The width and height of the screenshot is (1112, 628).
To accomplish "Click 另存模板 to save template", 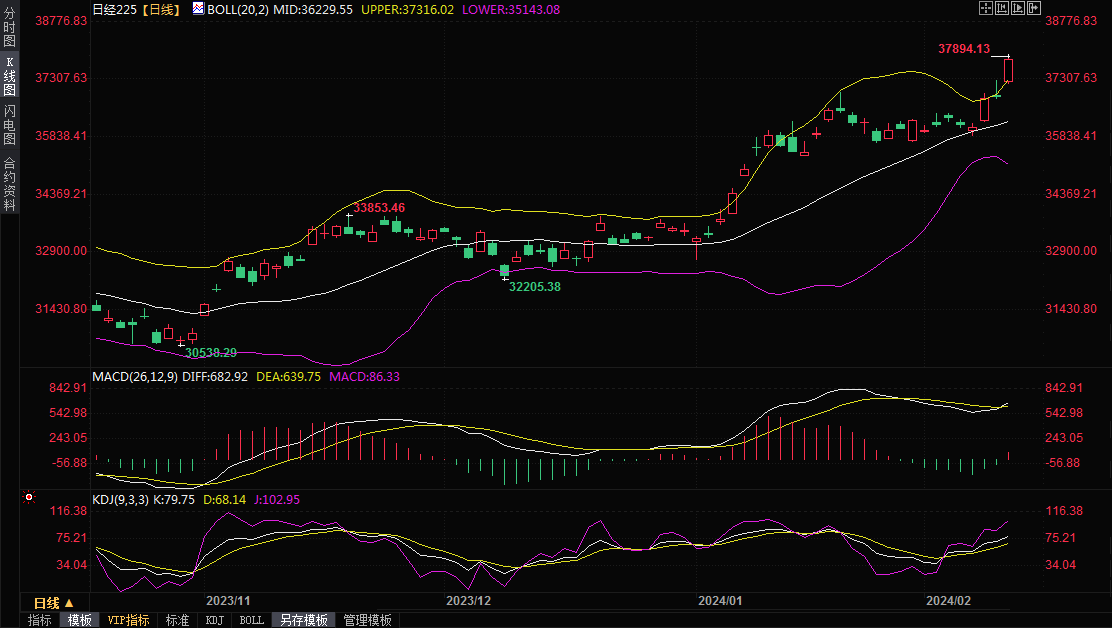I will coord(303,620).
